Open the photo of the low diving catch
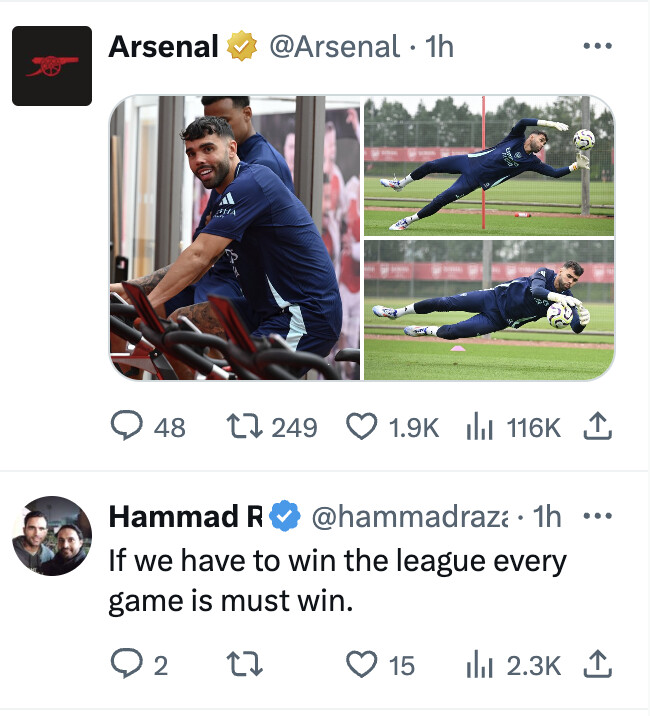The image size is (650, 716). point(489,310)
